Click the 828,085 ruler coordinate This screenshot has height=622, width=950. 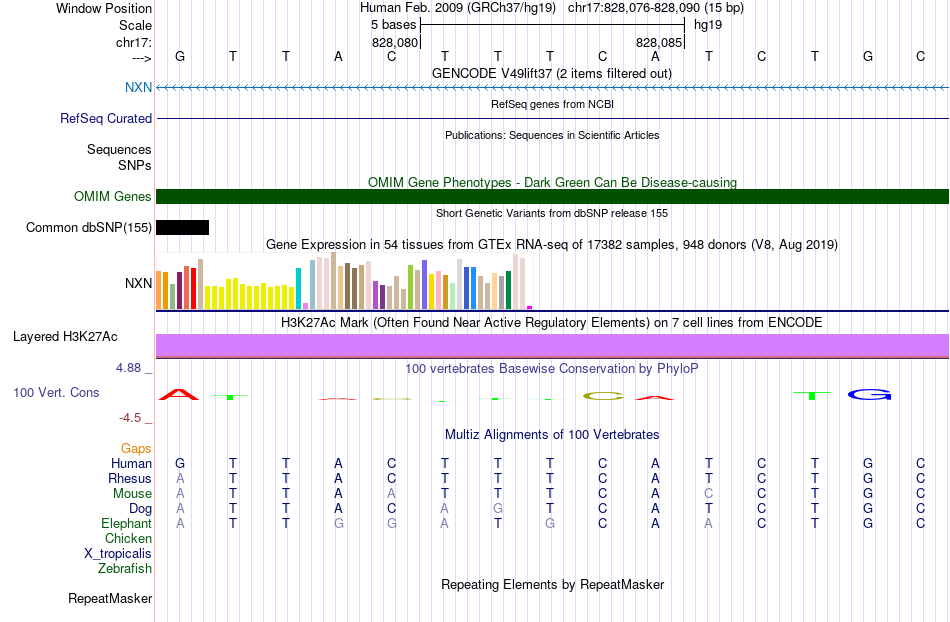coord(659,42)
